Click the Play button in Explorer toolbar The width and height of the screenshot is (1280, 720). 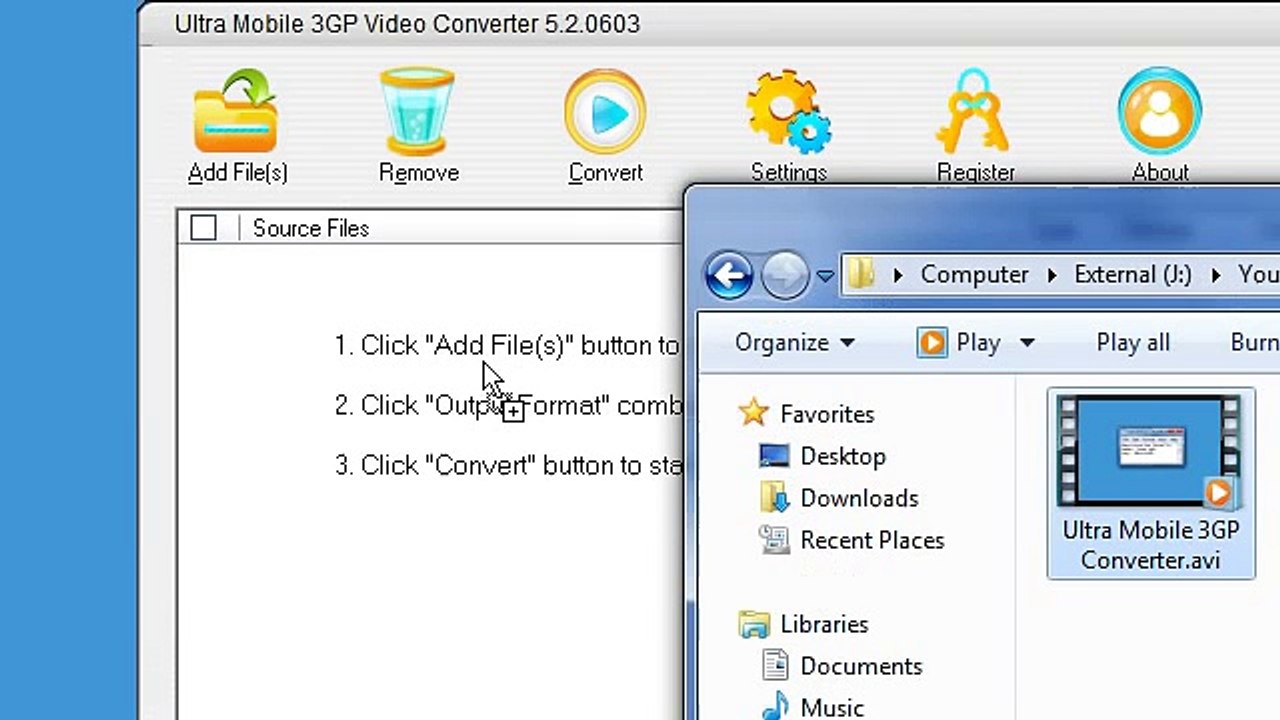(959, 343)
